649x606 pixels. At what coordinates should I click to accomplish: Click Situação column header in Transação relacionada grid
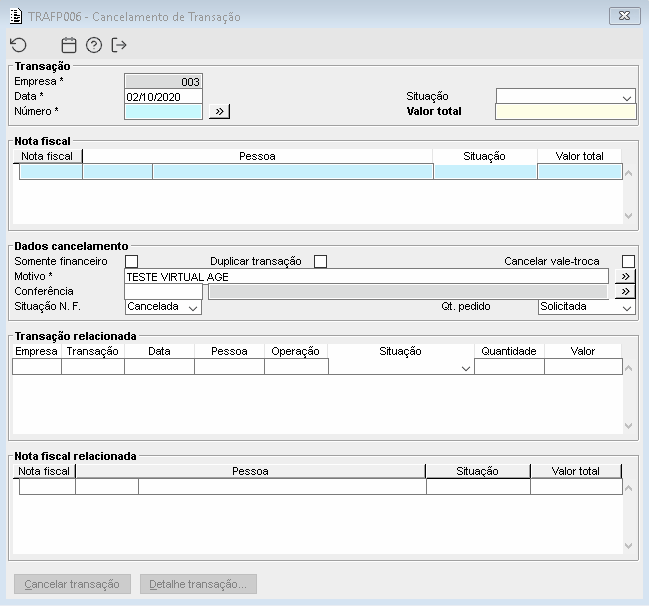point(400,351)
